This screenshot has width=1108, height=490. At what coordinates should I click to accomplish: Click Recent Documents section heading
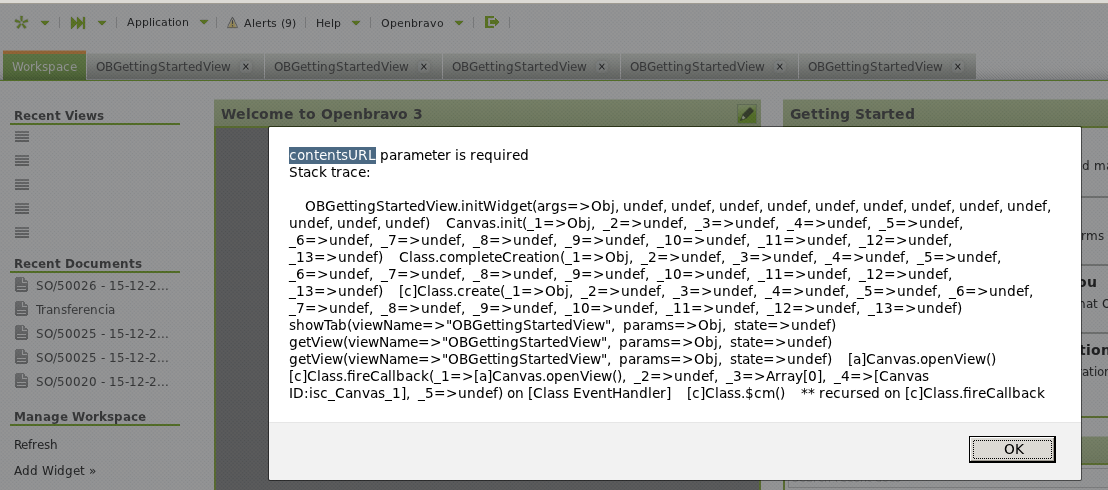(78, 264)
